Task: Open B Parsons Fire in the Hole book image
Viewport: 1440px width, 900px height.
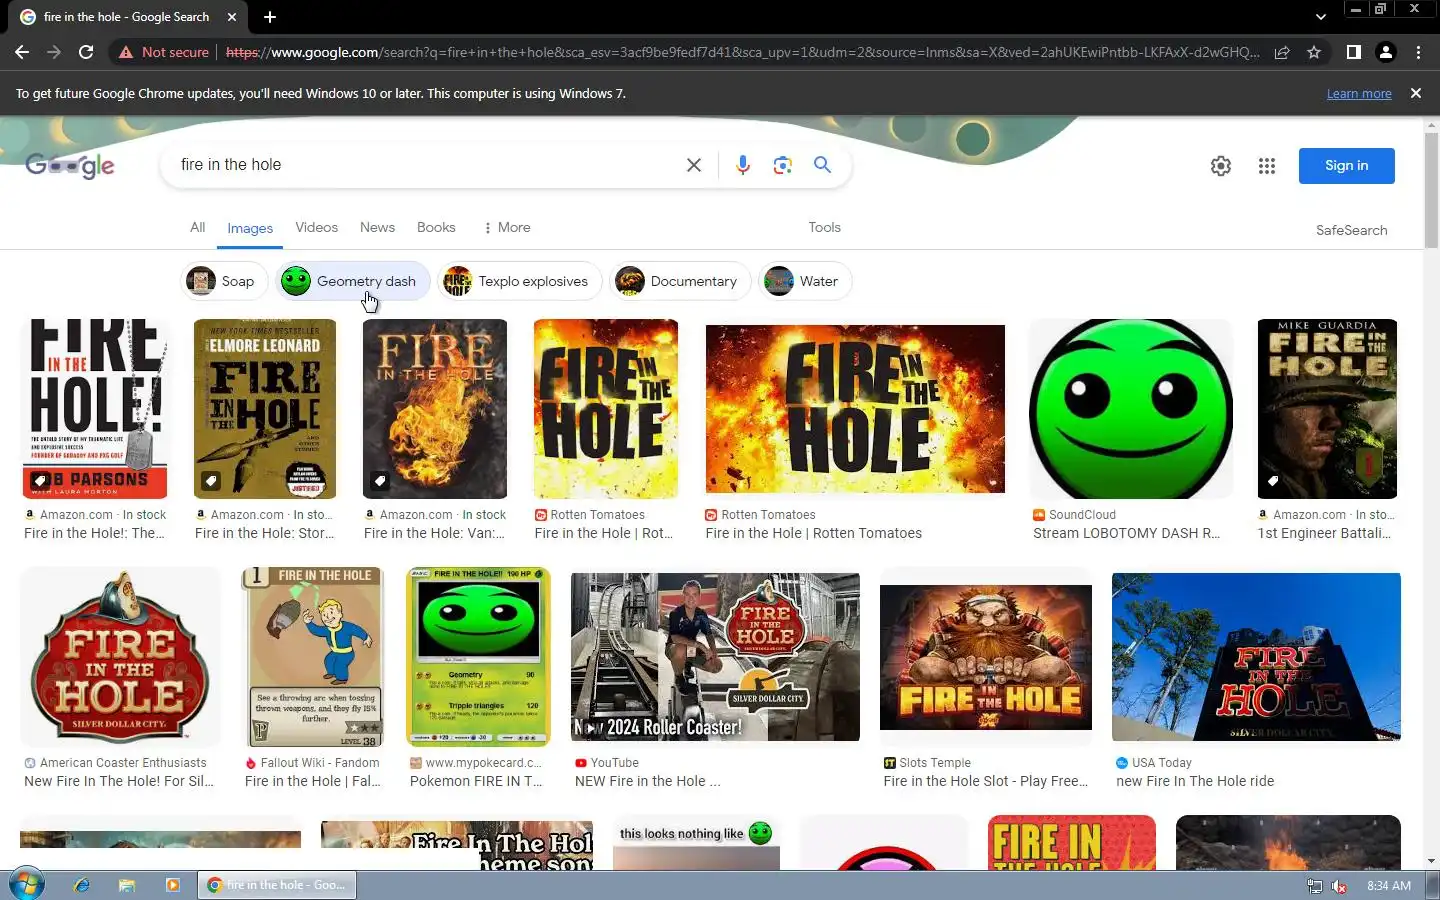Action: point(95,409)
